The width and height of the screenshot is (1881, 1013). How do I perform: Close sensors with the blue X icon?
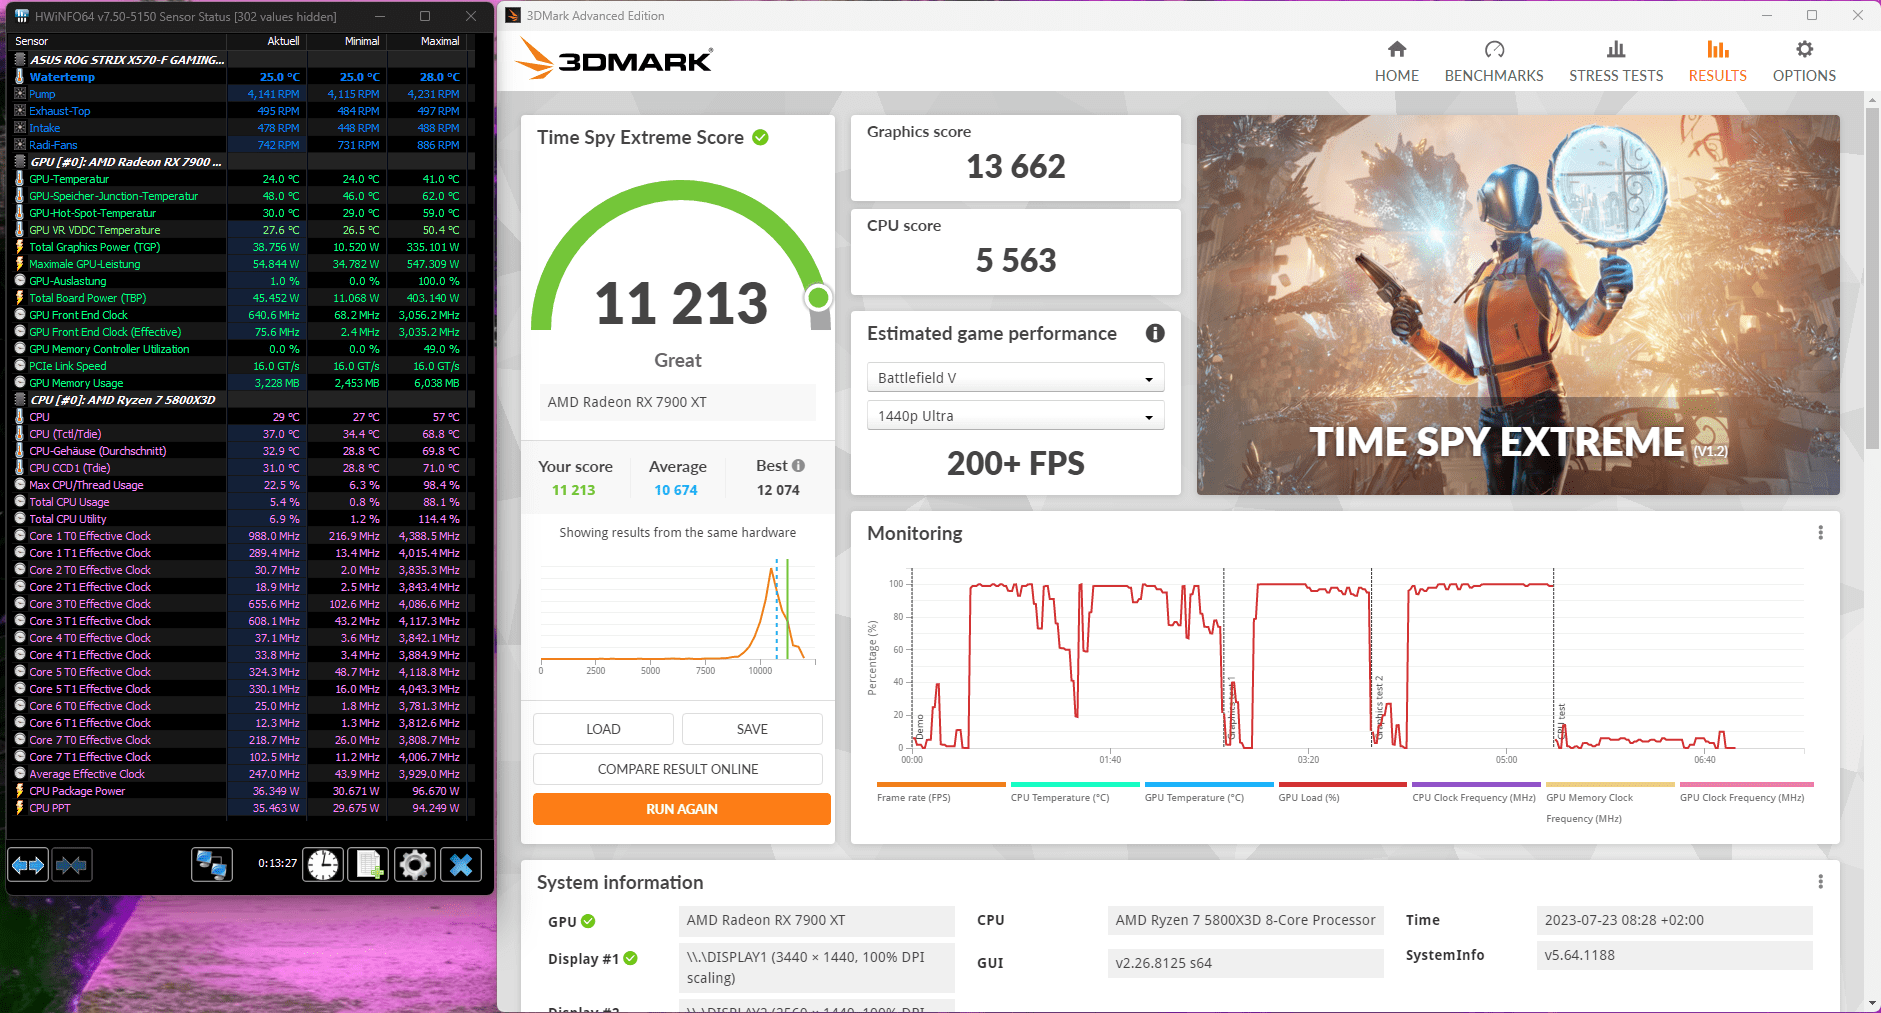(461, 865)
